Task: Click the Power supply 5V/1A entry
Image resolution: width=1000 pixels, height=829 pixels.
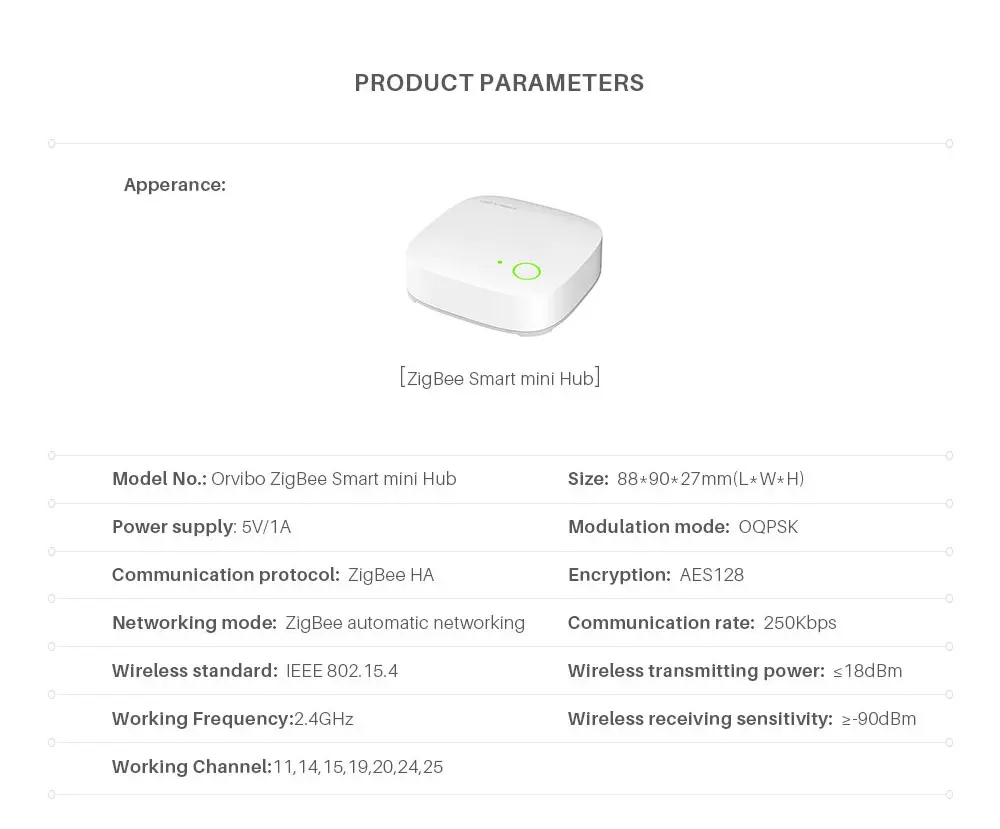Action: click(202, 527)
